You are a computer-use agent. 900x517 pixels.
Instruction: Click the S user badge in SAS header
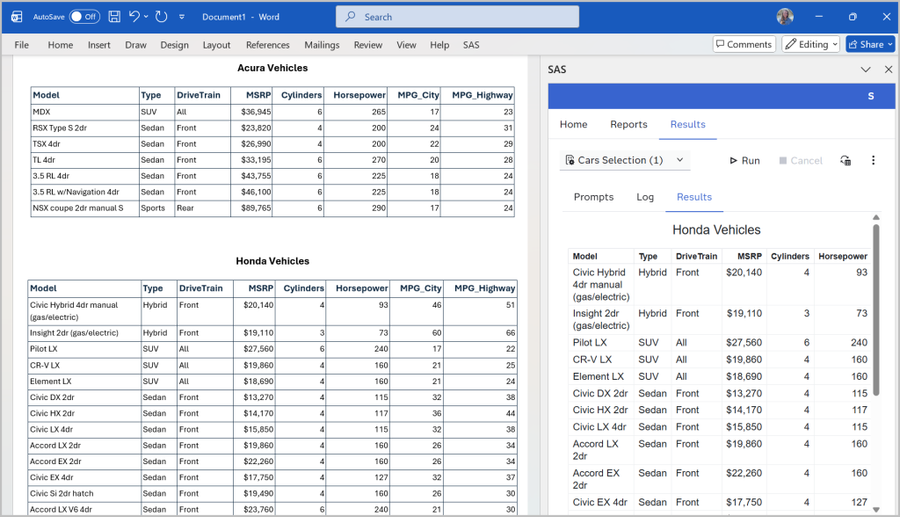pyautogui.click(x=871, y=96)
